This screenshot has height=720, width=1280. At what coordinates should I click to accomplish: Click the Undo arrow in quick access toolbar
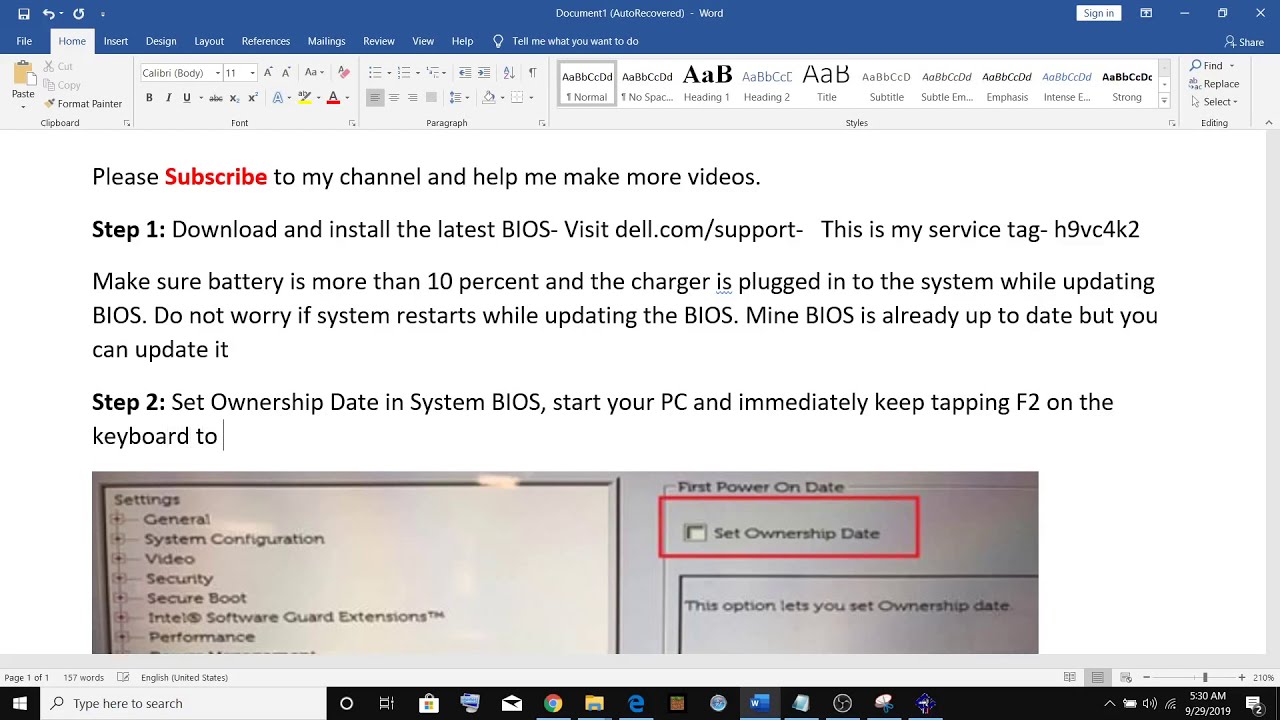48,14
